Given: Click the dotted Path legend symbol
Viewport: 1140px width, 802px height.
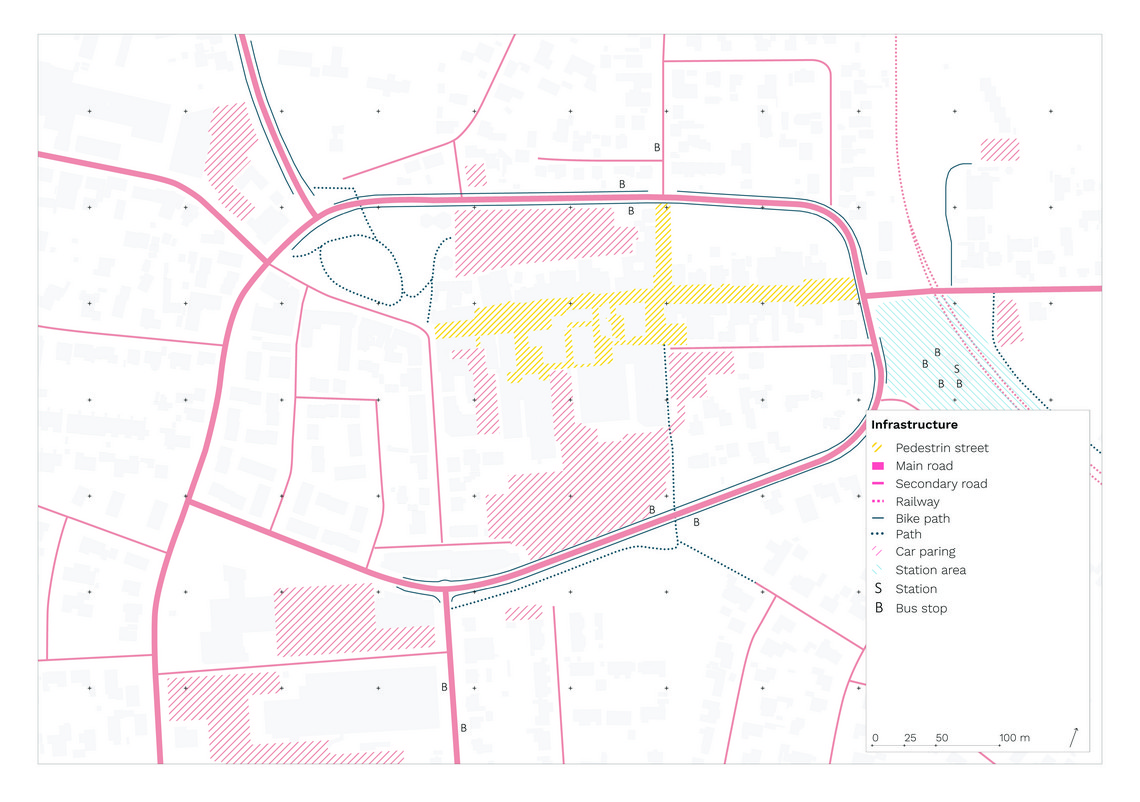Looking at the screenshot, I should click(x=878, y=534).
